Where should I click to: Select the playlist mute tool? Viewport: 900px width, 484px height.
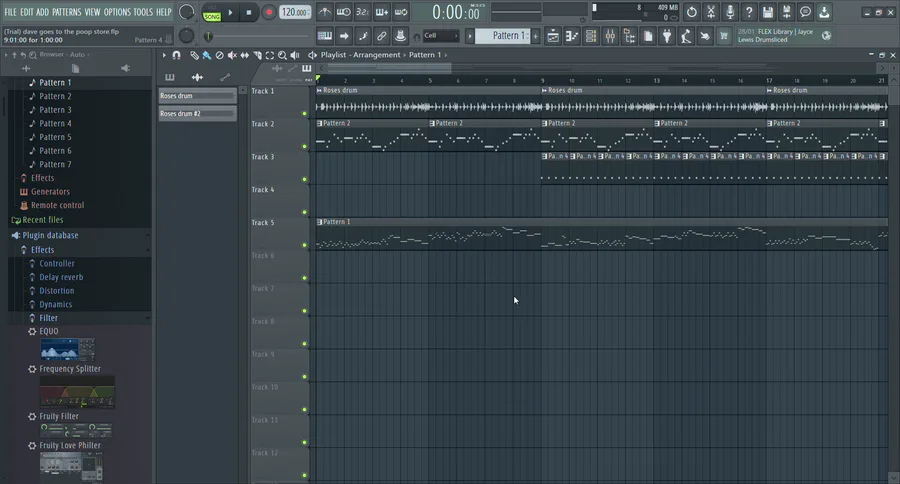pyautogui.click(x=232, y=55)
